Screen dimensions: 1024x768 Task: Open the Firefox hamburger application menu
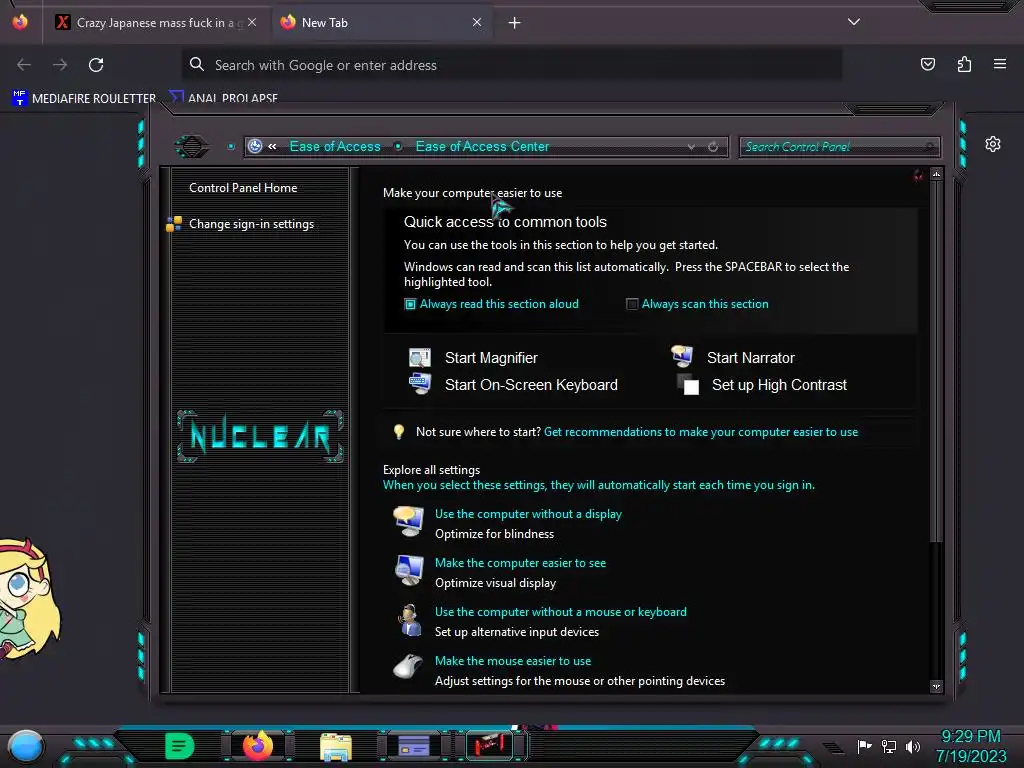pyautogui.click(x=1000, y=64)
